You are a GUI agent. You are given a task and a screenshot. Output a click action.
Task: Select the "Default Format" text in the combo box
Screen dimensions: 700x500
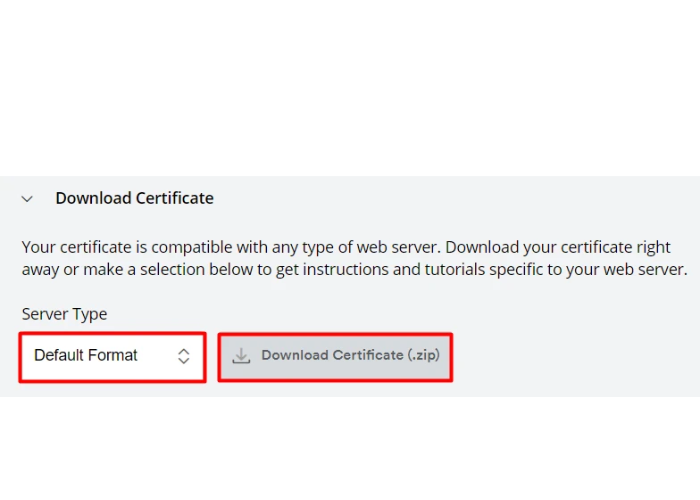click(x=86, y=356)
